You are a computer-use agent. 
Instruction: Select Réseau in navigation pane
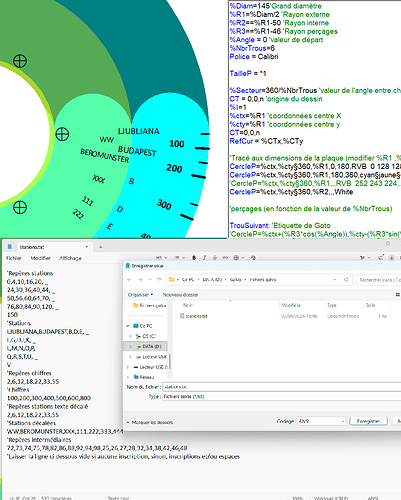(x=144, y=377)
